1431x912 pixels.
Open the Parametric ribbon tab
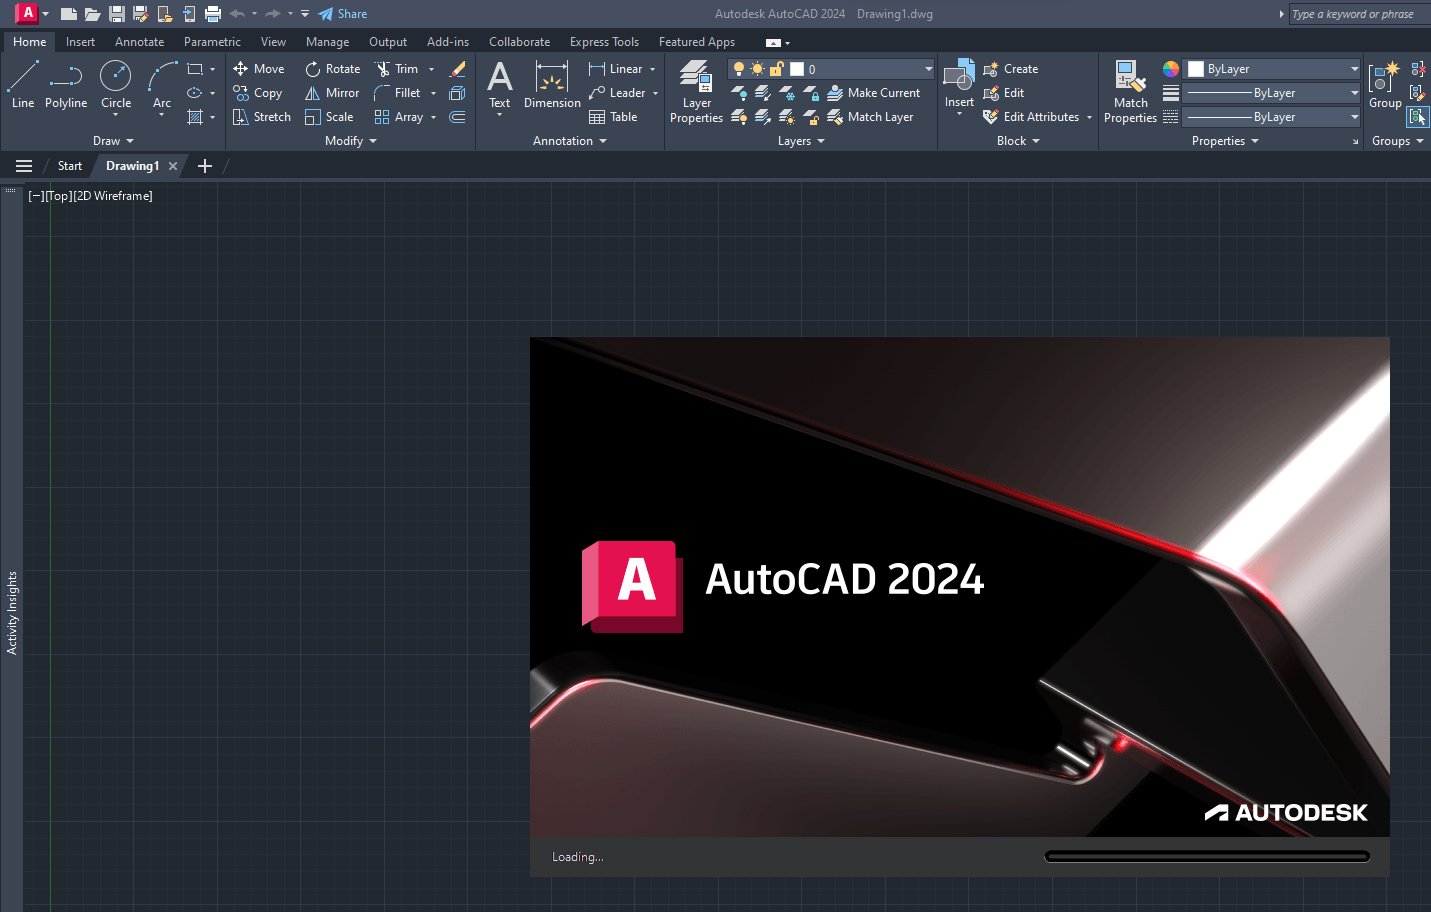pyautogui.click(x=212, y=42)
